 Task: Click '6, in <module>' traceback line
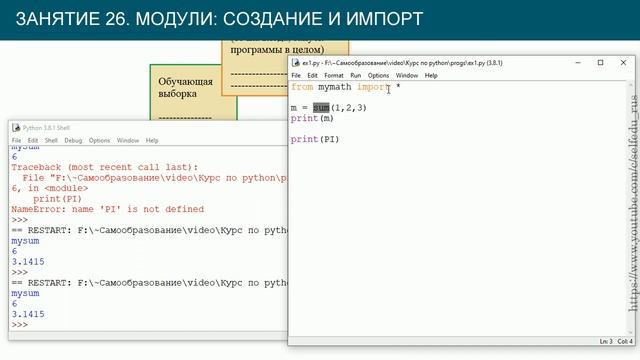click(50, 188)
